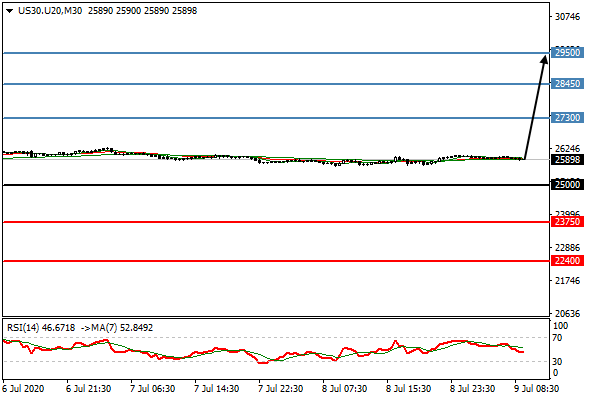This screenshot has width=590, height=400.
Task: Select the red 23750 level label
Action: click(x=567, y=222)
